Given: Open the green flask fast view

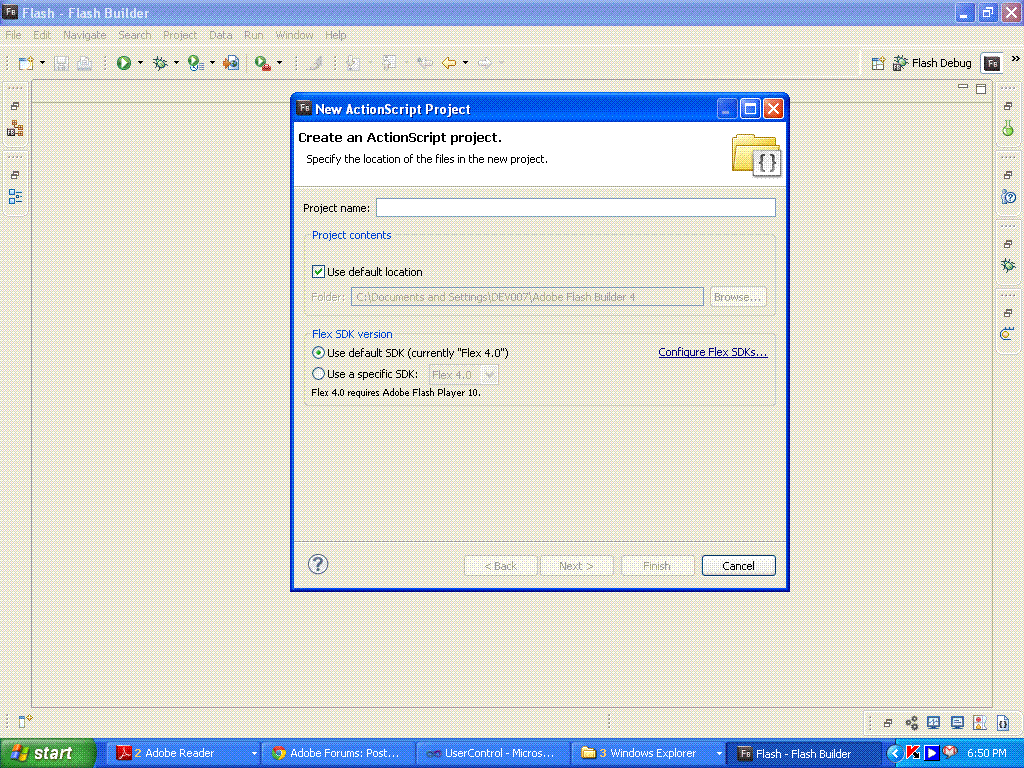Looking at the screenshot, I should point(1008,128).
